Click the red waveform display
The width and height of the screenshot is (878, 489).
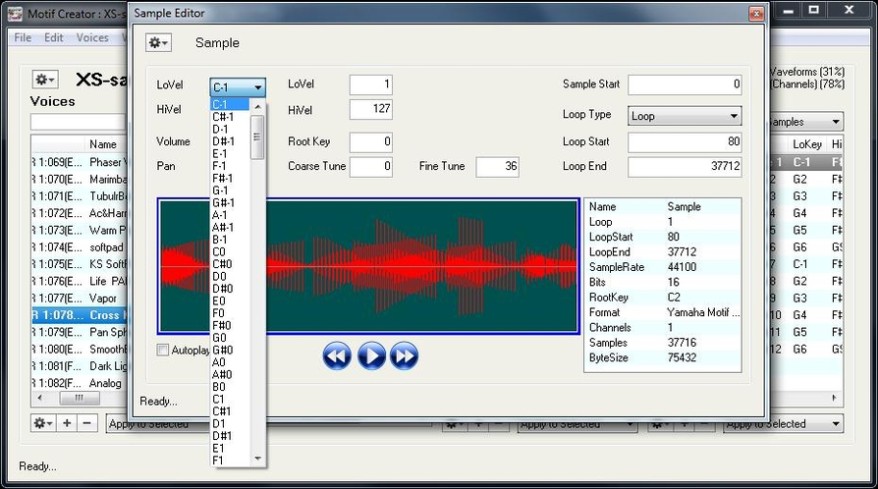click(x=368, y=266)
